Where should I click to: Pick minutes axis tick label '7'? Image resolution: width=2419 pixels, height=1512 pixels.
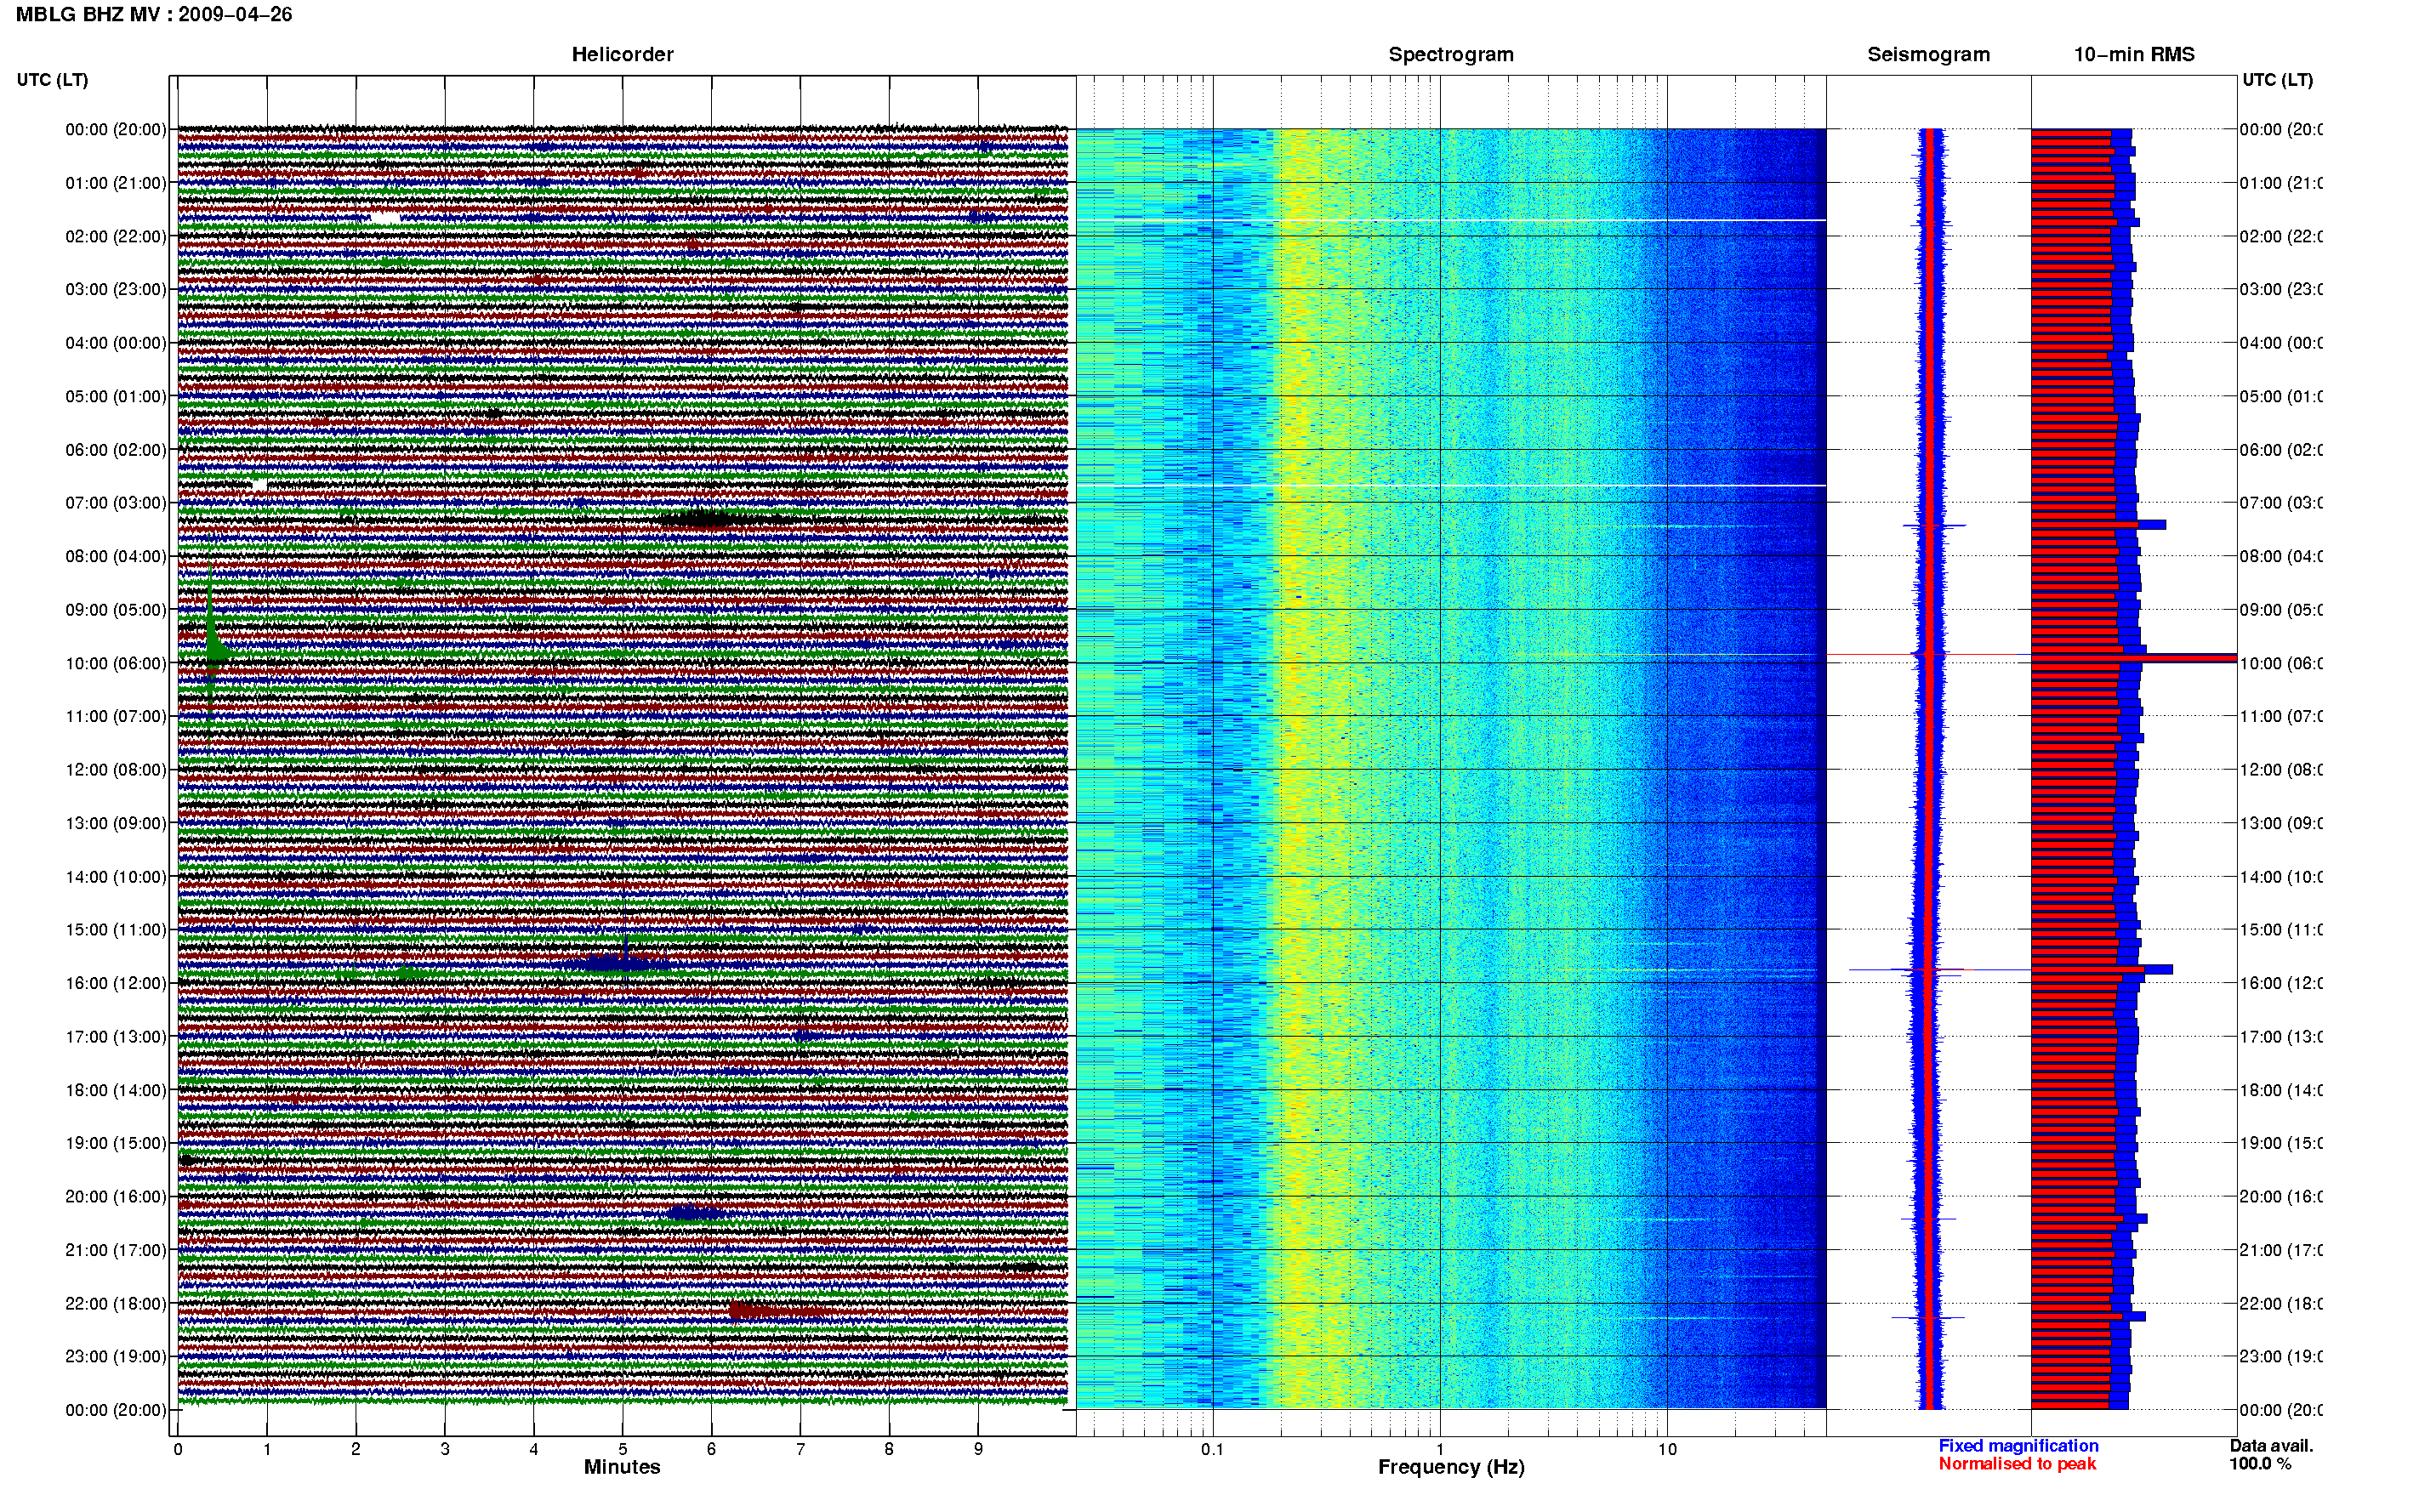[800, 1450]
